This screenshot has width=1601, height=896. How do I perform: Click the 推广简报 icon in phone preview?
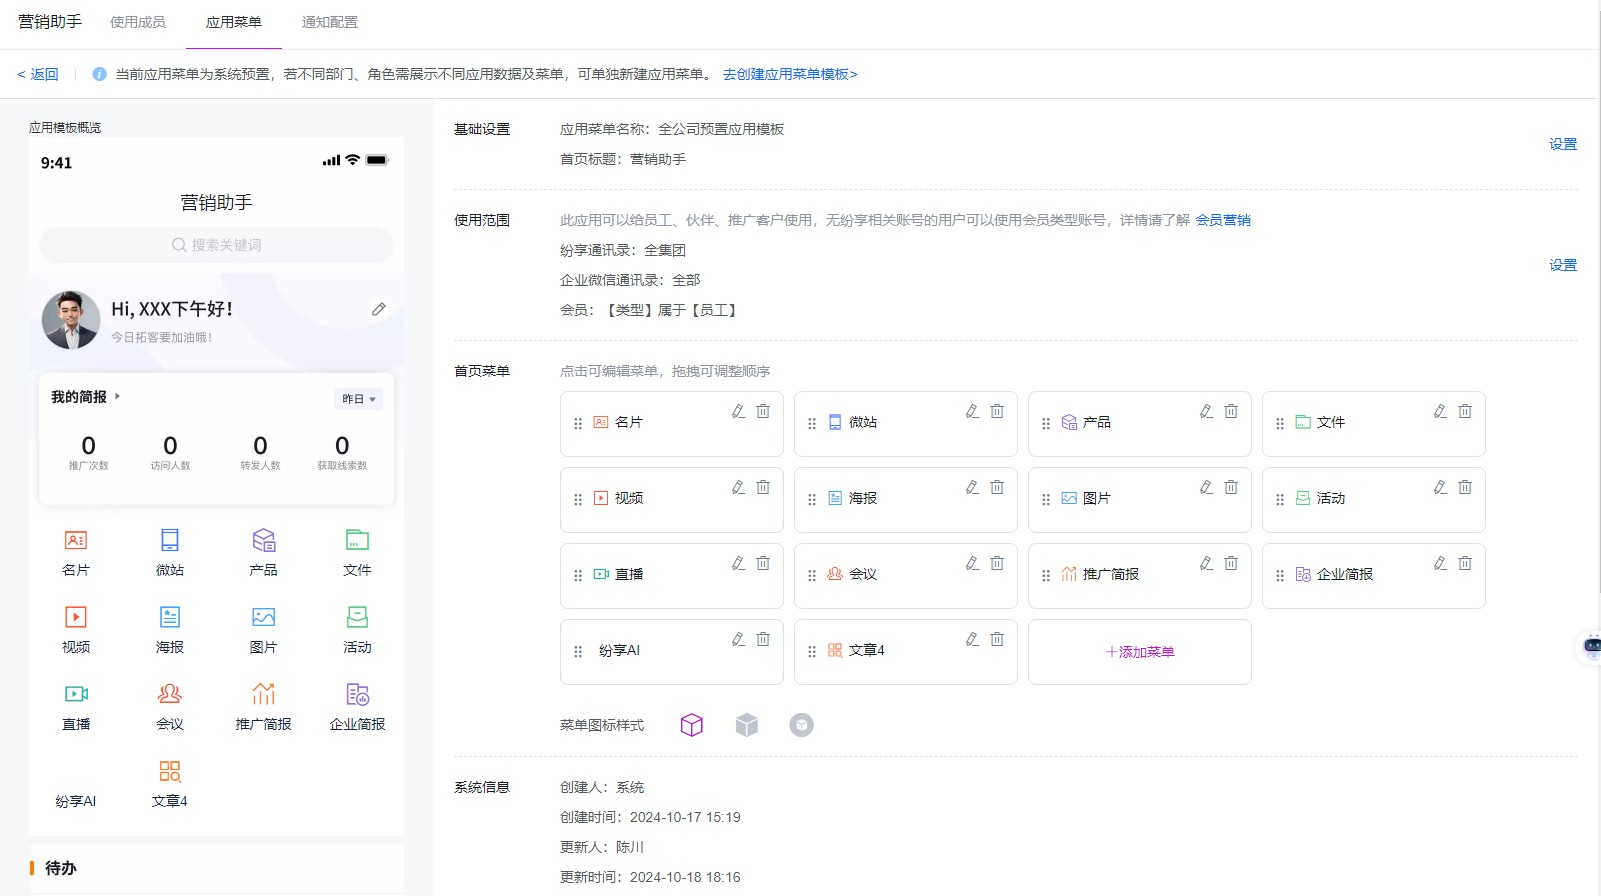pos(263,694)
